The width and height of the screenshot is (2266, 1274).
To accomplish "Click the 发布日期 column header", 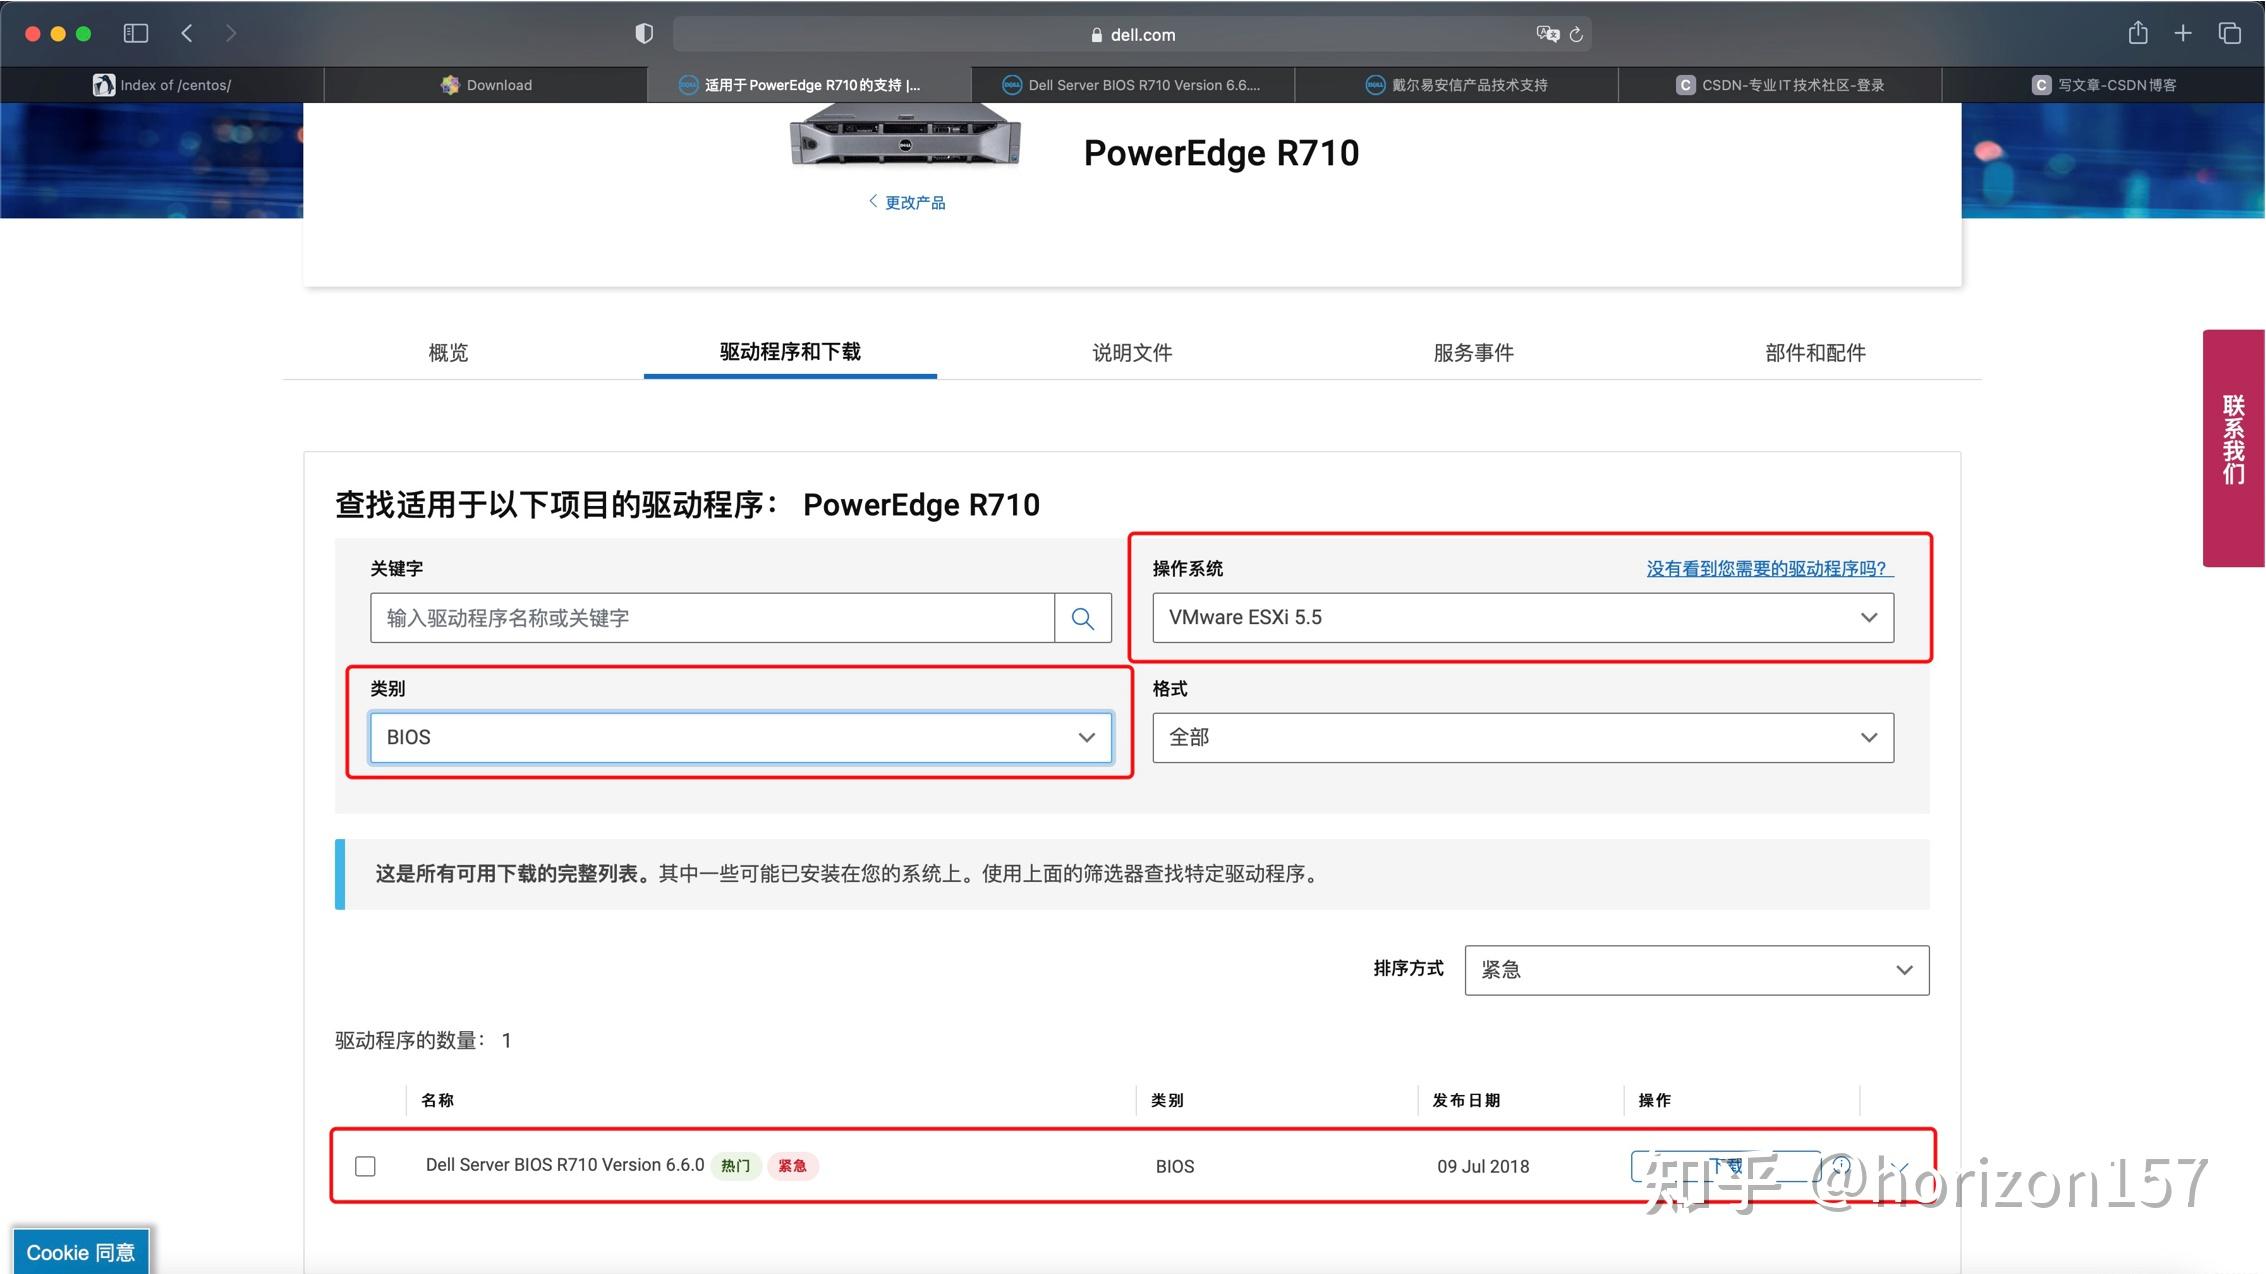I will pyautogui.click(x=1466, y=1100).
